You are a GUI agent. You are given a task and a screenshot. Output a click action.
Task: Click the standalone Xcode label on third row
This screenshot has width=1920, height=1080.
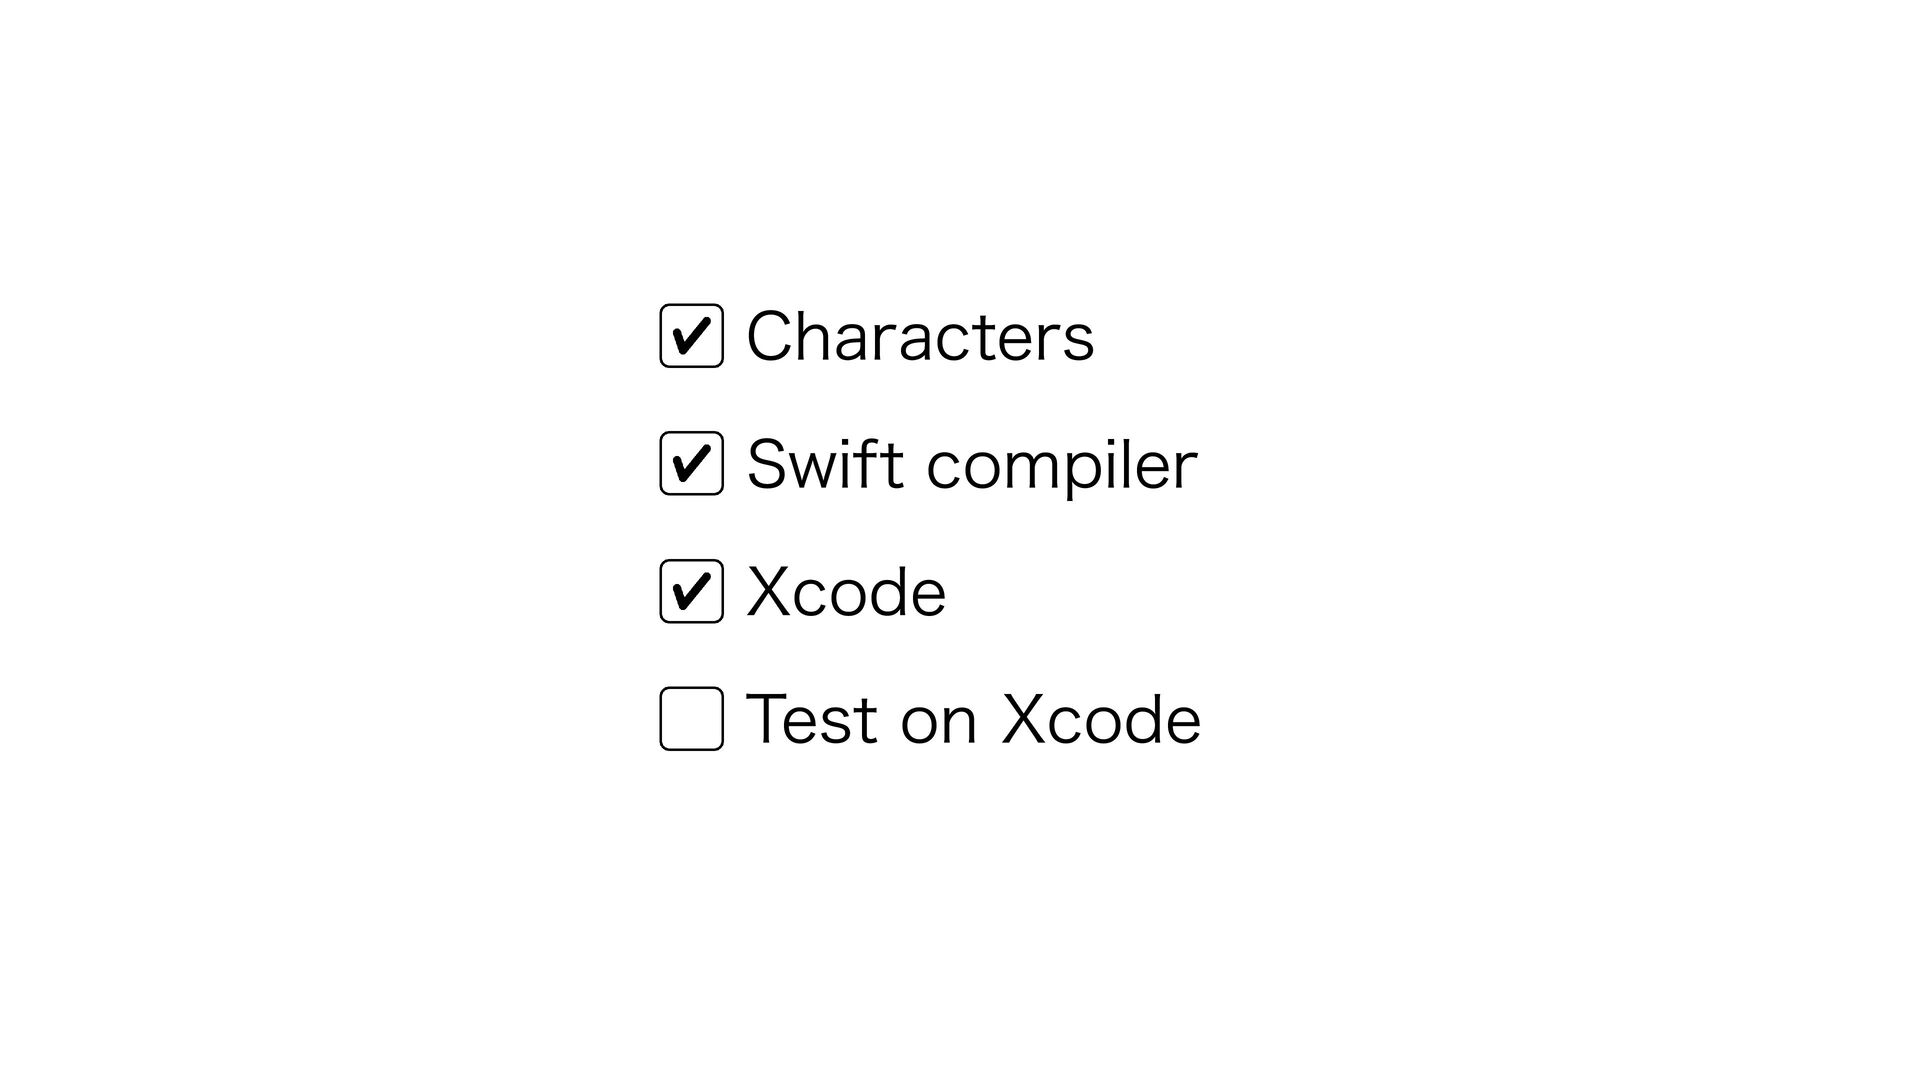coord(846,591)
